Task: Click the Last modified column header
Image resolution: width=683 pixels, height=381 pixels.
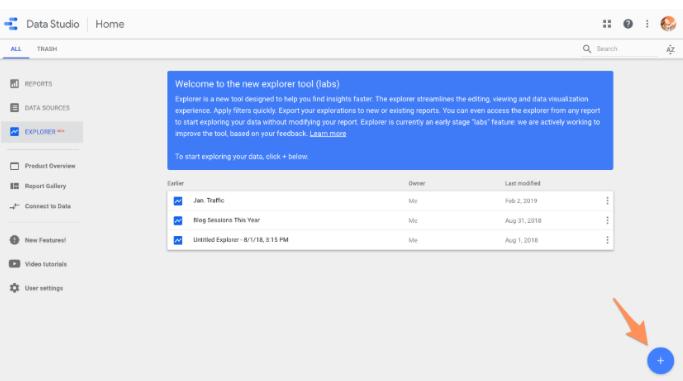Action: pyautogui.click(x=522, y=183)
